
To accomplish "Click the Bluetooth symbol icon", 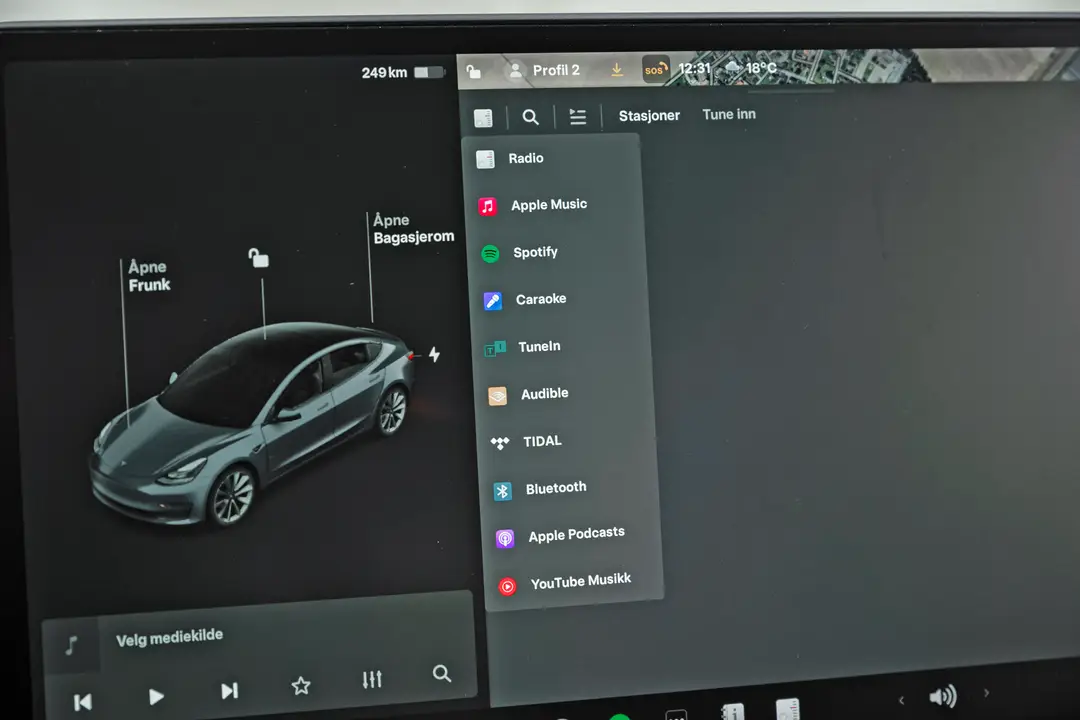I will point(502,491).
